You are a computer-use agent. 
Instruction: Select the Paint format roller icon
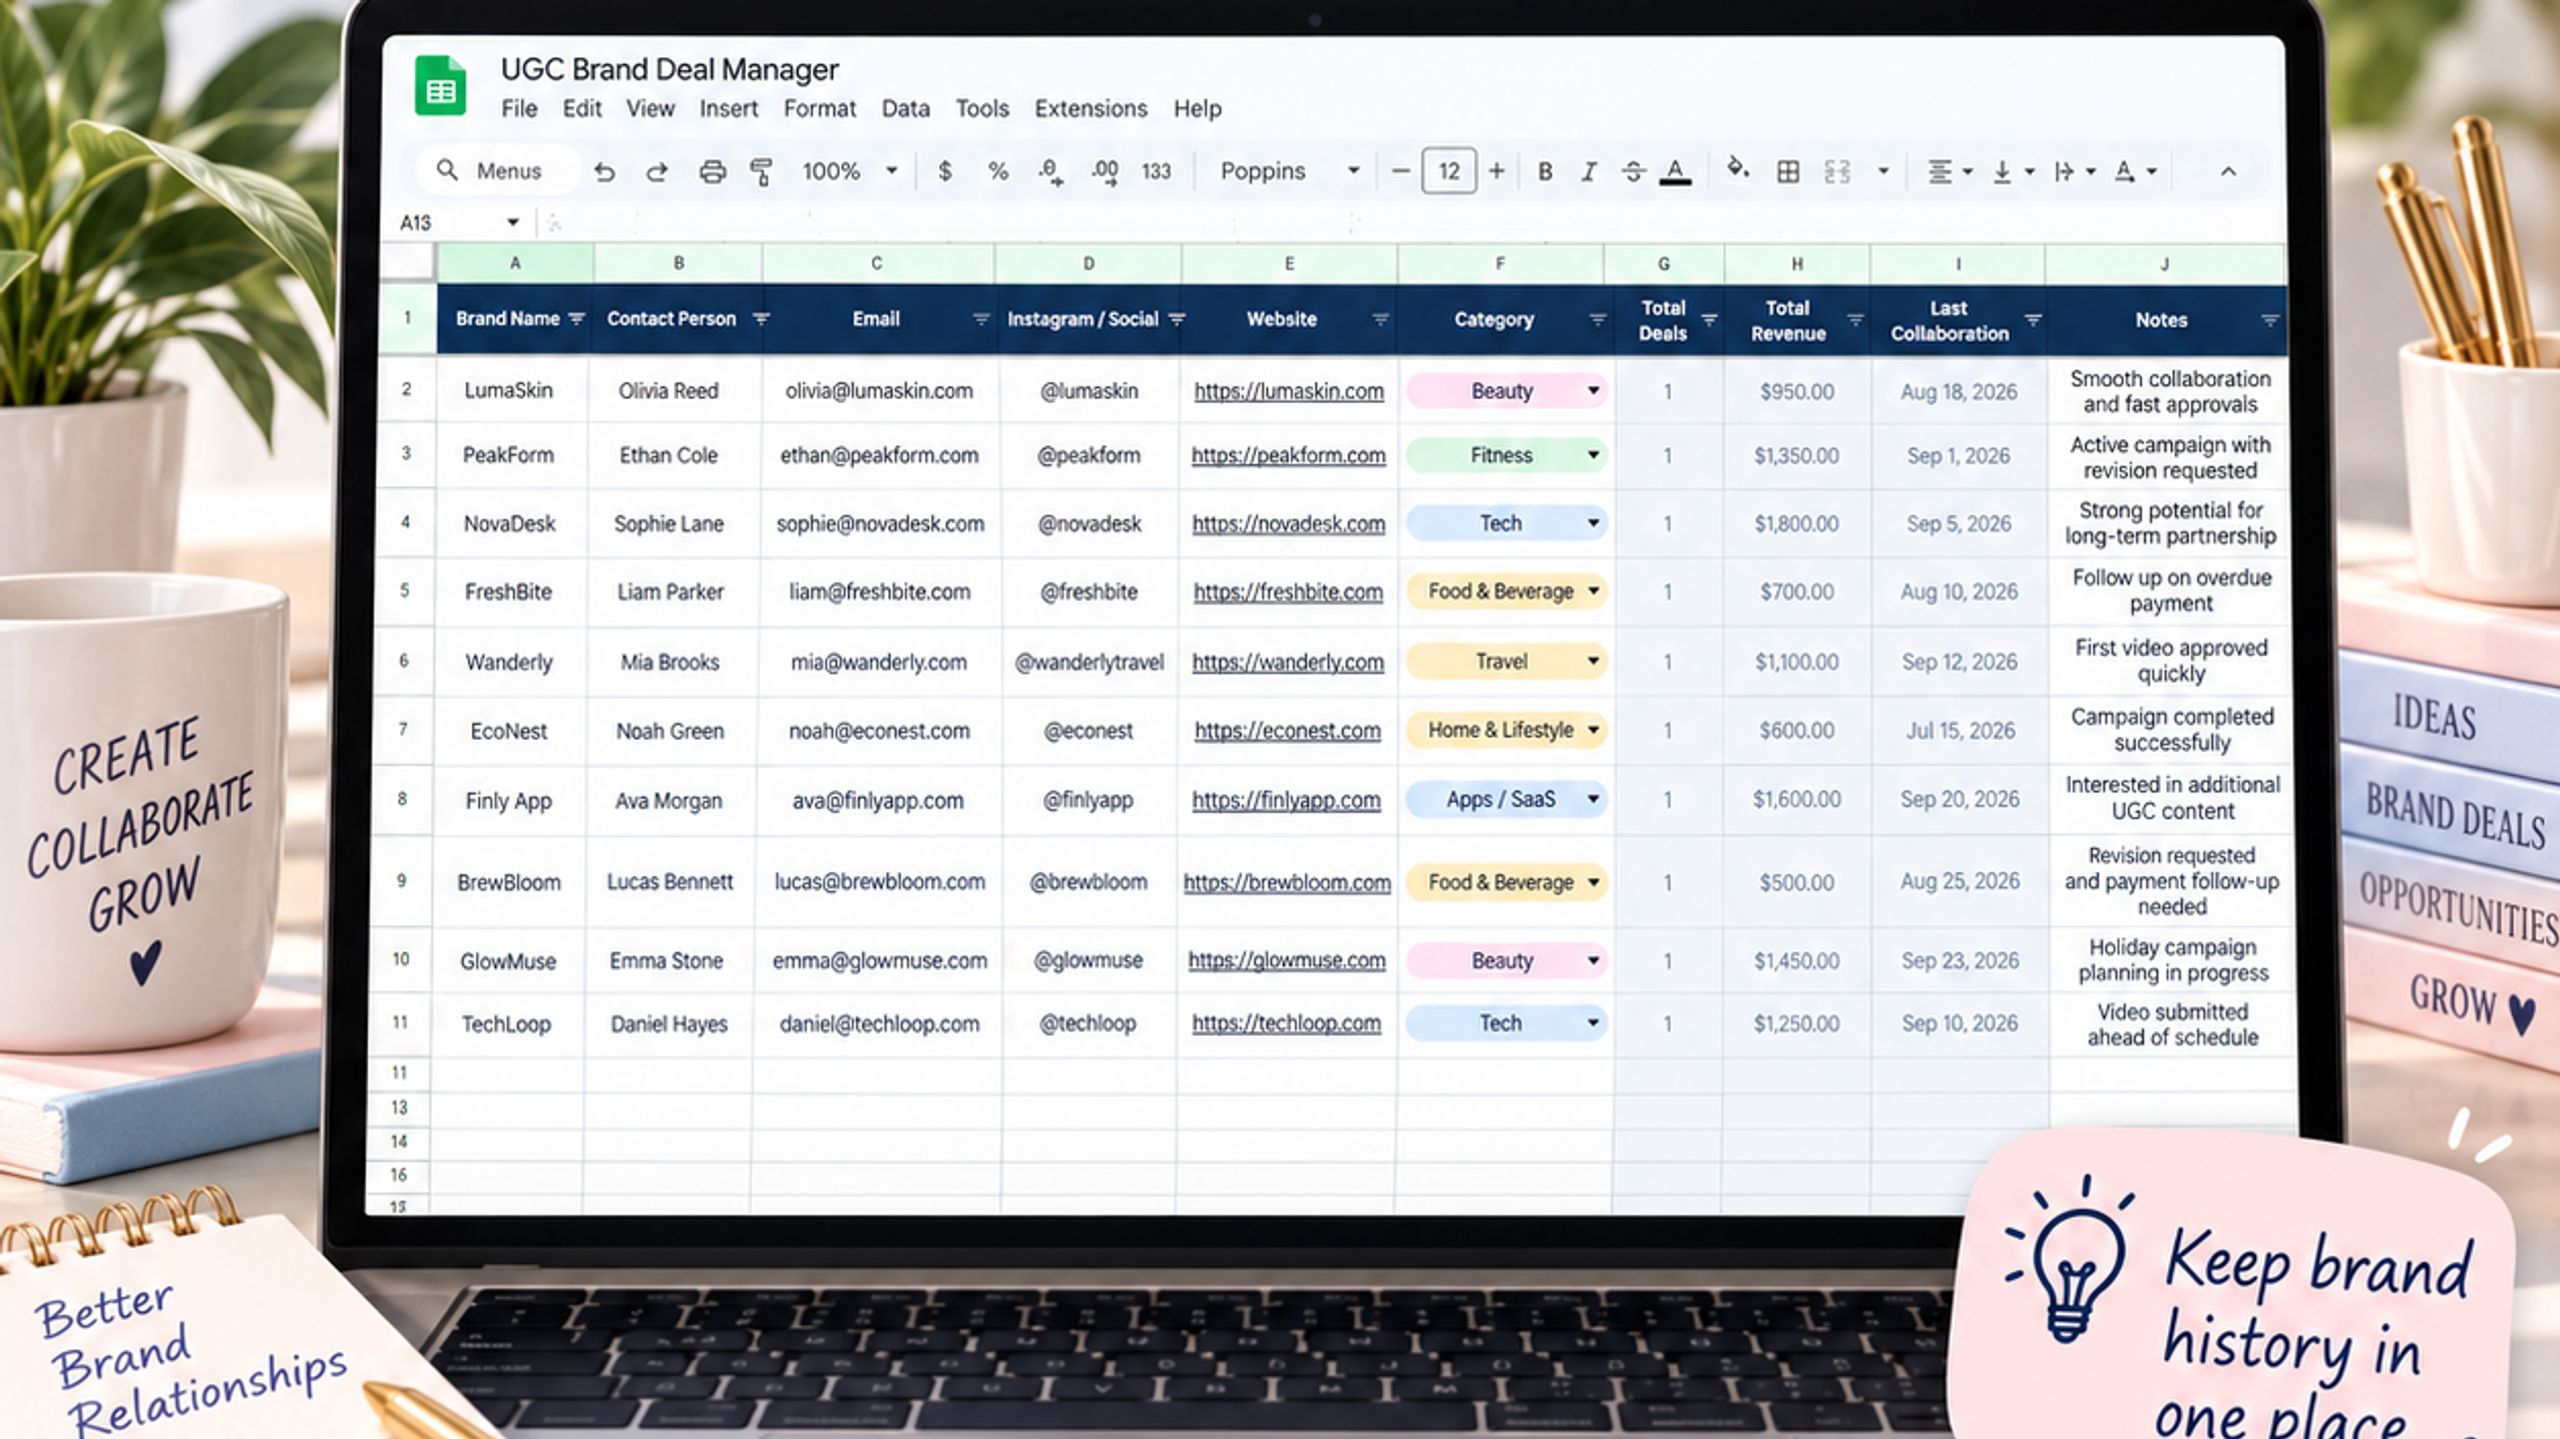[x=762, y=172]
